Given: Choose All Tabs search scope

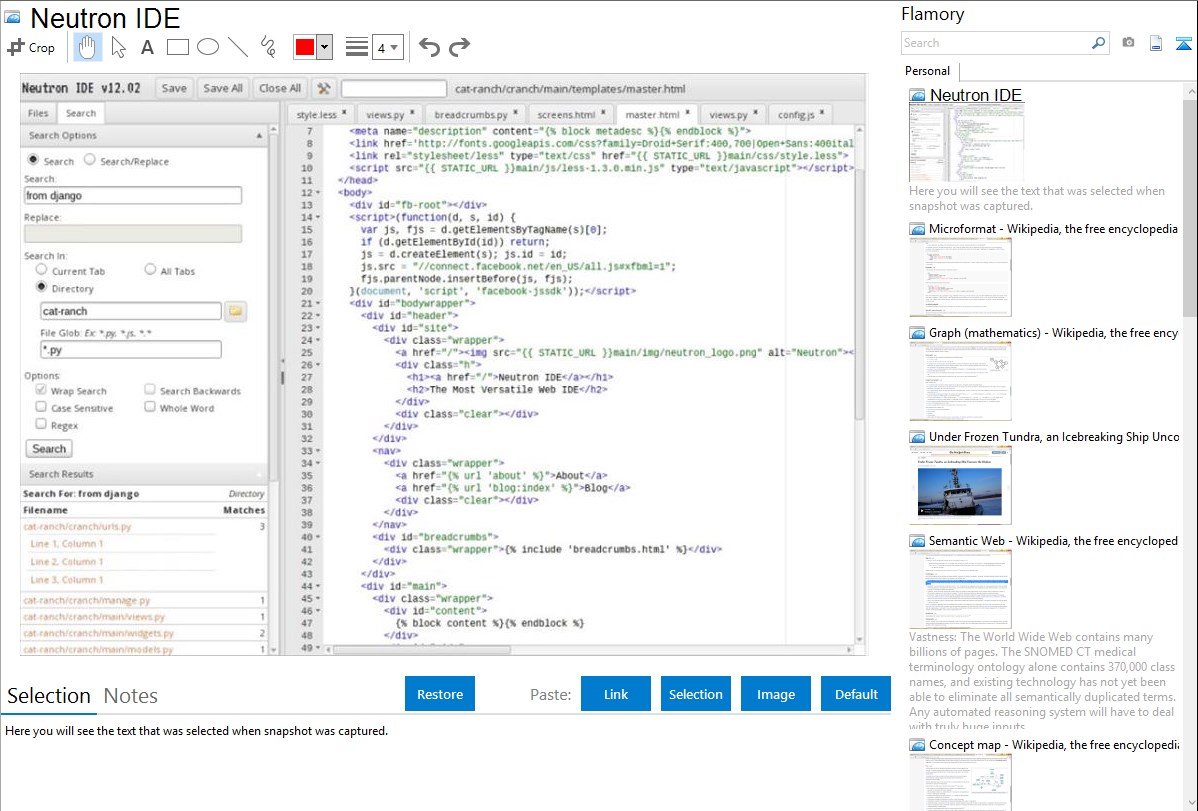Looking at the screenshot, I should pyautogui.click(x=150, y=270).
